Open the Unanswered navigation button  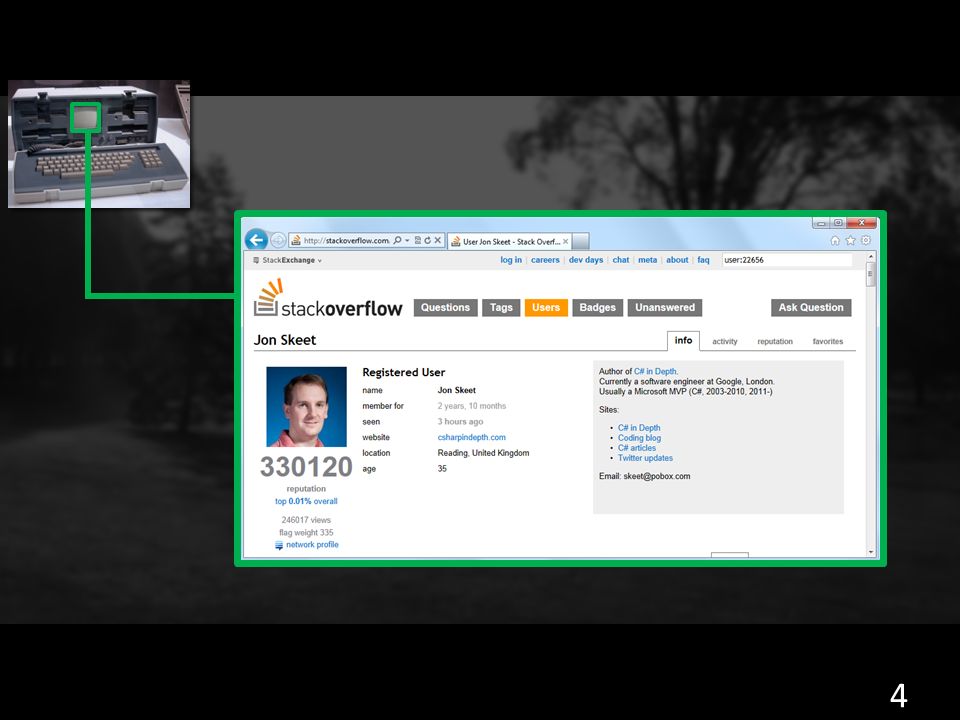[x=665, y=307]
